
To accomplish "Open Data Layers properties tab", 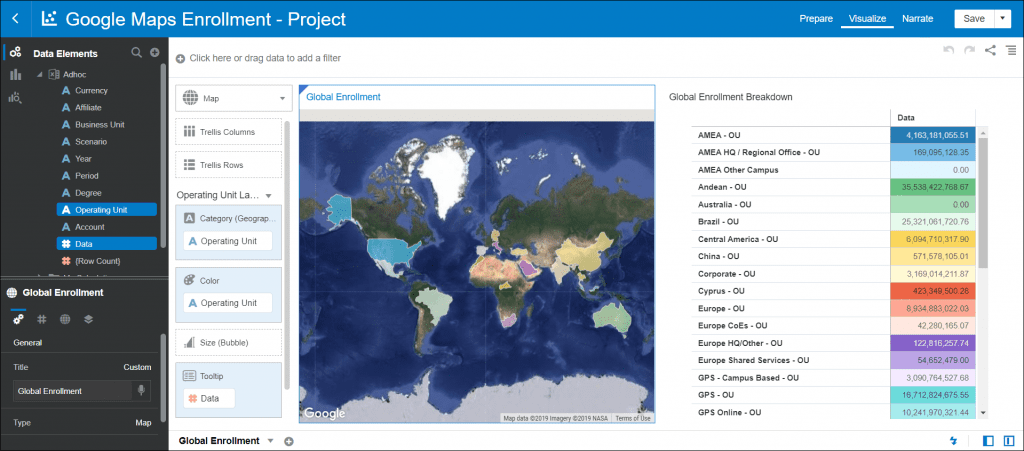I will (88, 319).
